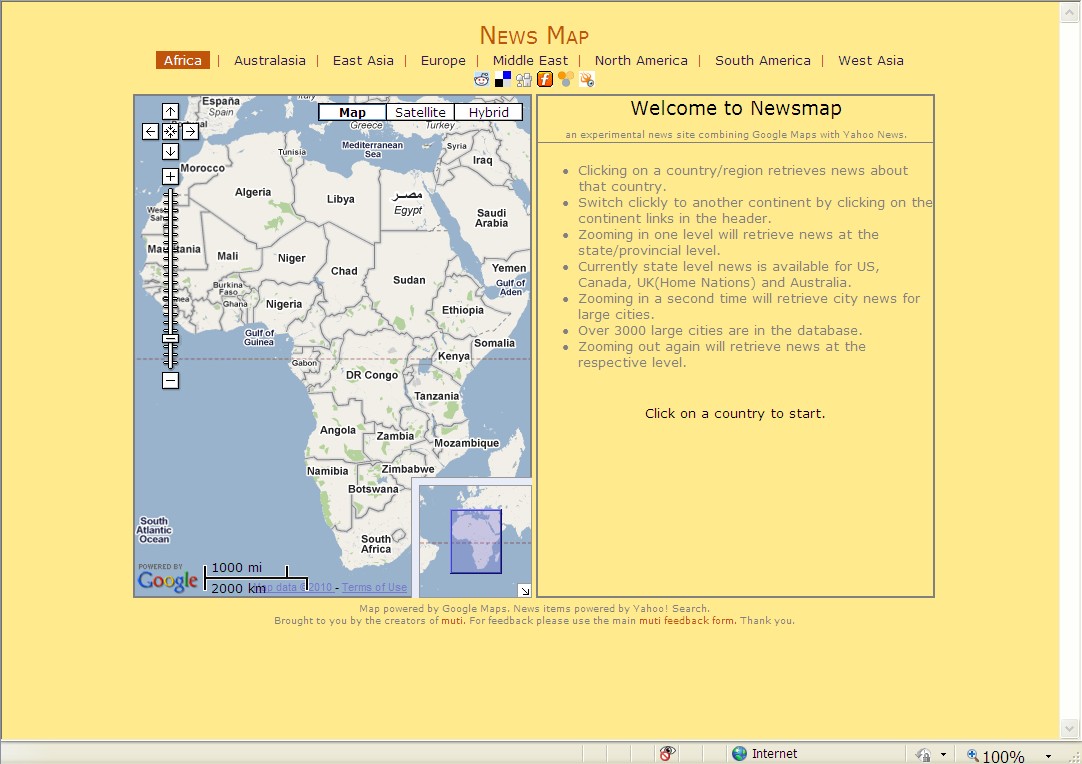Click the Reddit sharing icon

click(x=481, y=79)
